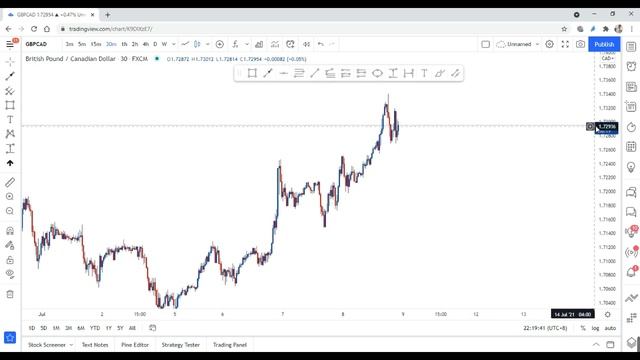Open the Strategy Tester tab

click(x=180, y=345)
